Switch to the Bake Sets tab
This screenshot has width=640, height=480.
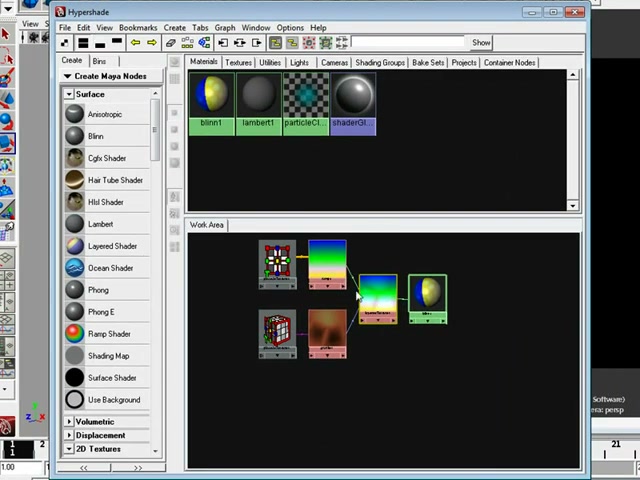pyautogui.click(x=428, y=62)
